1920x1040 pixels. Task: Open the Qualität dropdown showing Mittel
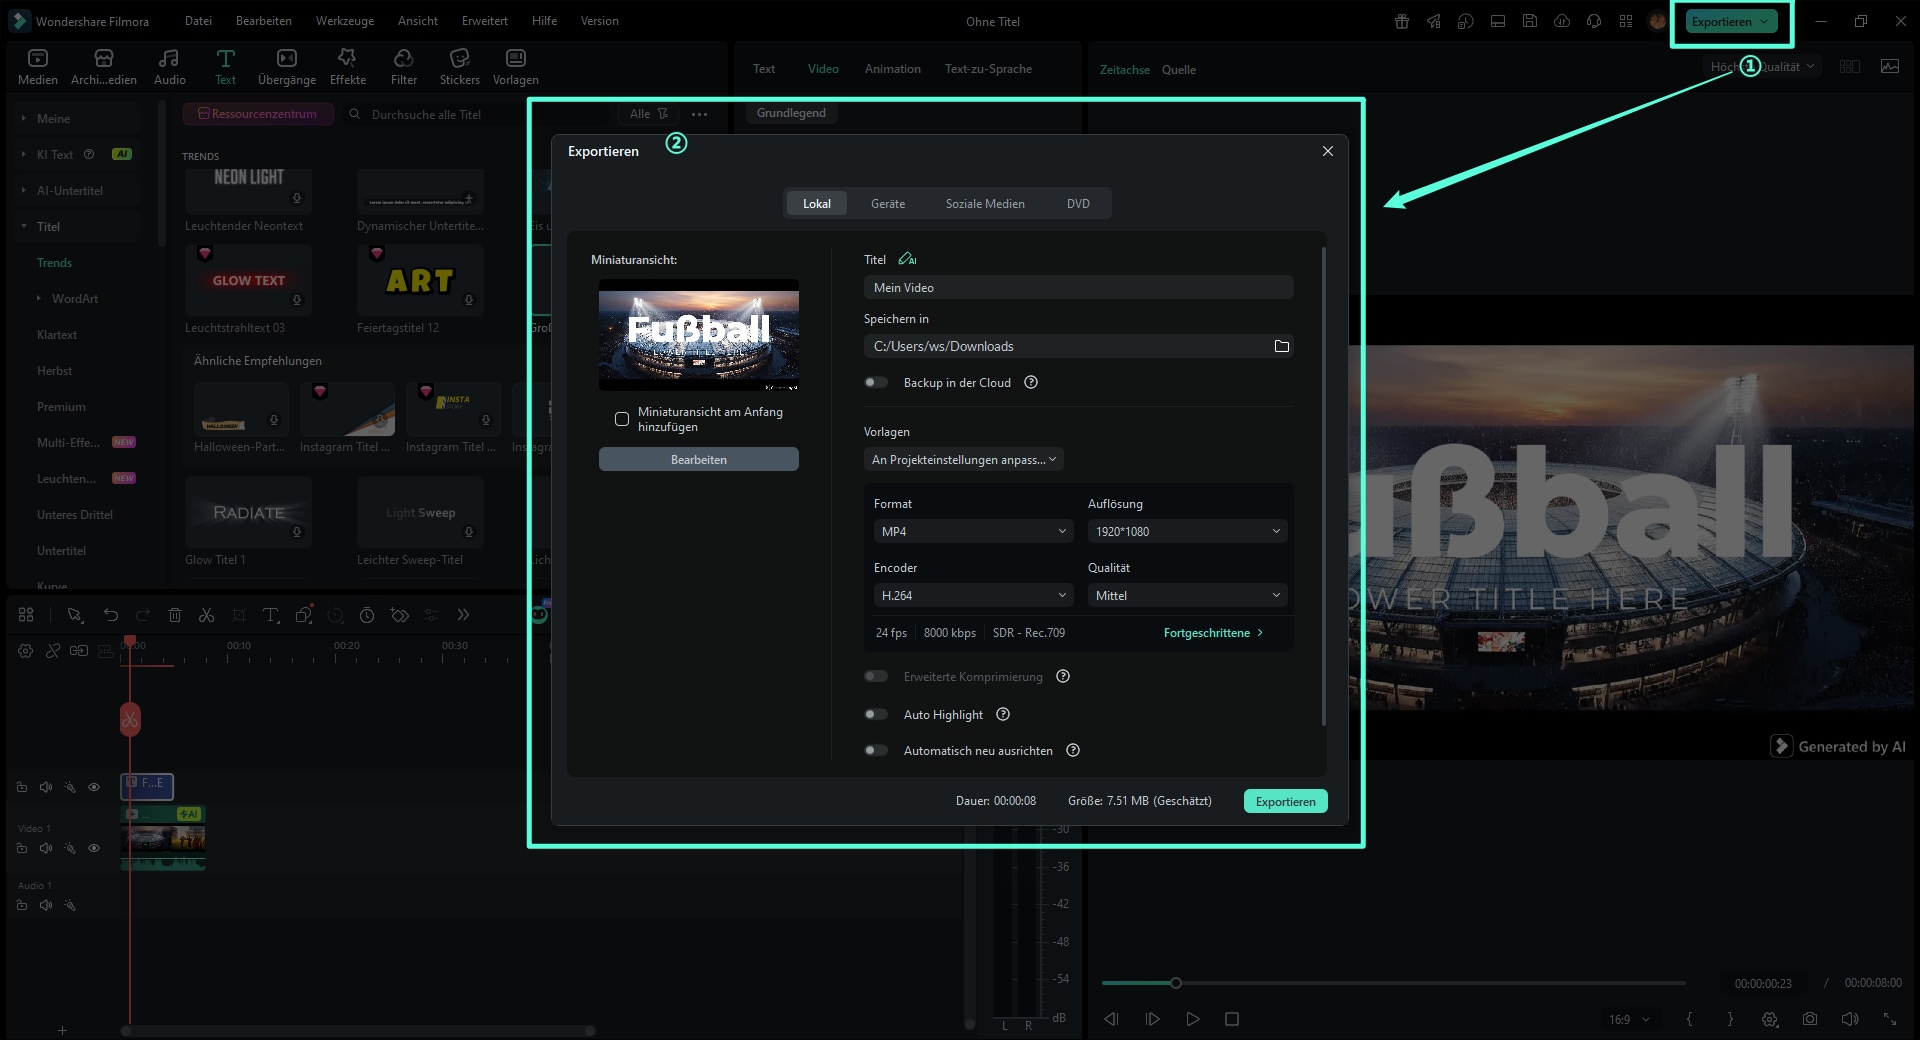tap(1187, 595)
